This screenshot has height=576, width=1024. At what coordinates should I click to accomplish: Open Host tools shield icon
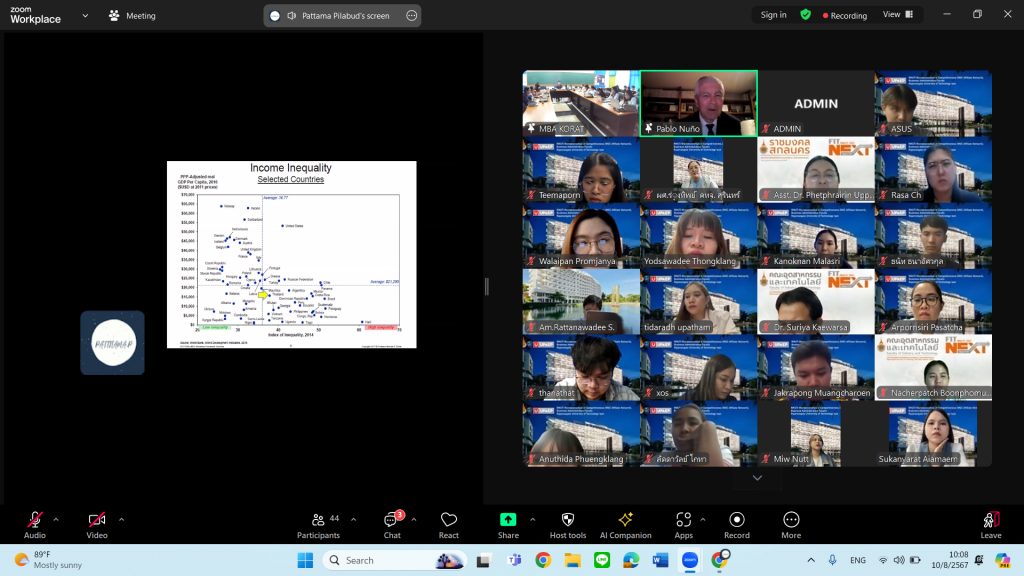568,520
